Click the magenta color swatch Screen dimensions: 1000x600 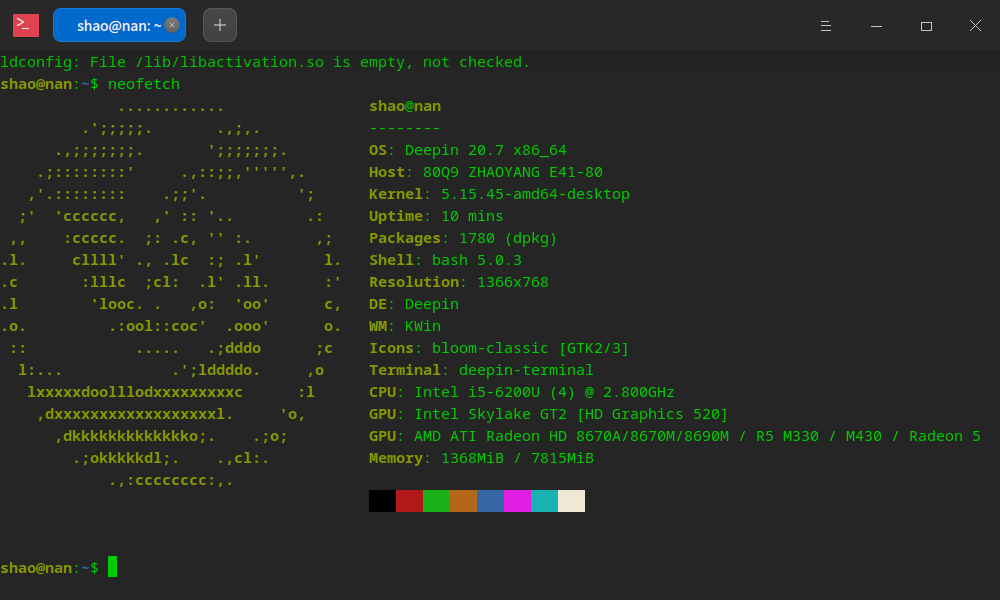pos(517,500)
